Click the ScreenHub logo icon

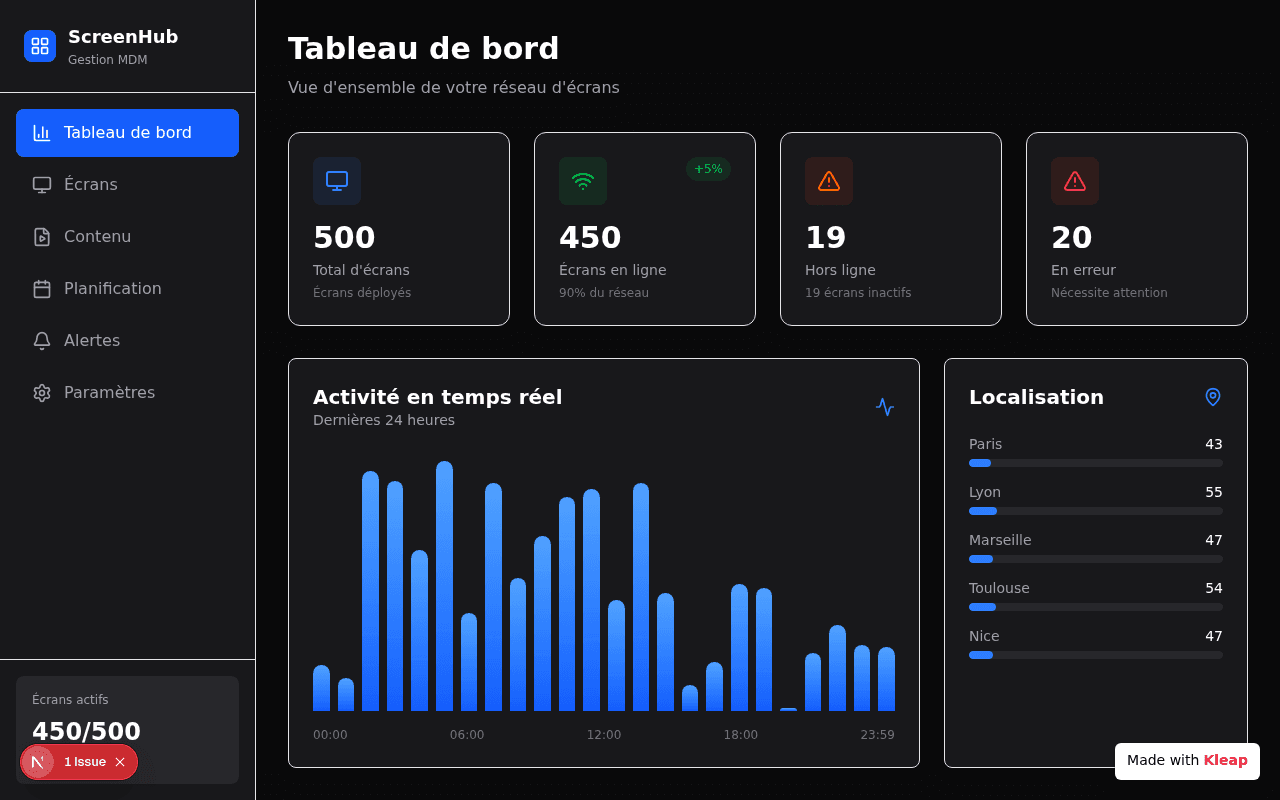(40, 46)
